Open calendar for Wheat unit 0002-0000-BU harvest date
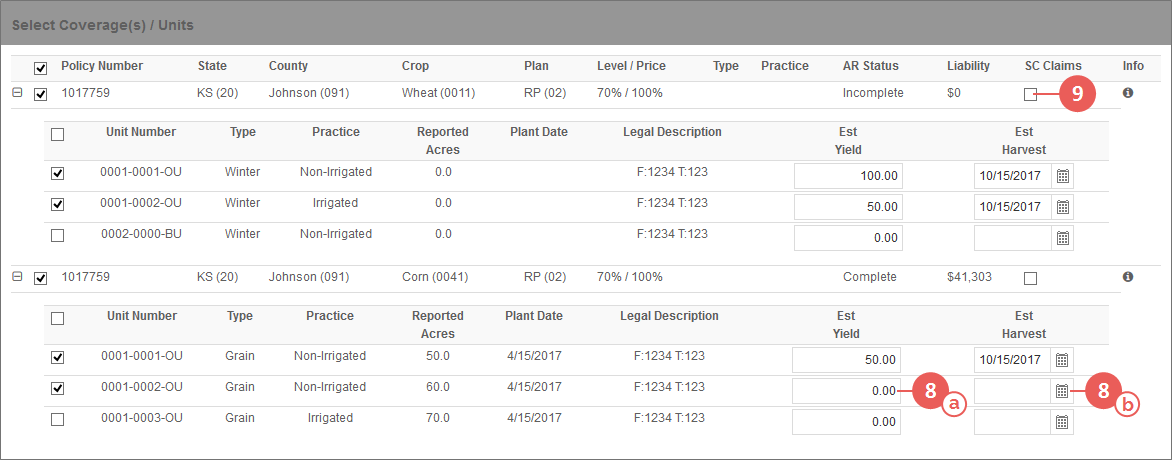1172x460 pixels. (1063, 238)
